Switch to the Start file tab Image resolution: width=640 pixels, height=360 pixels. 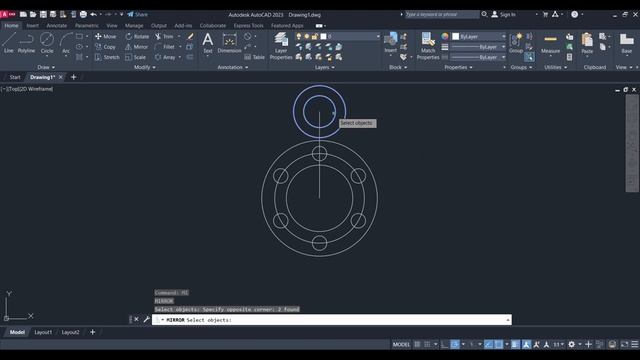tap(15, 77)
